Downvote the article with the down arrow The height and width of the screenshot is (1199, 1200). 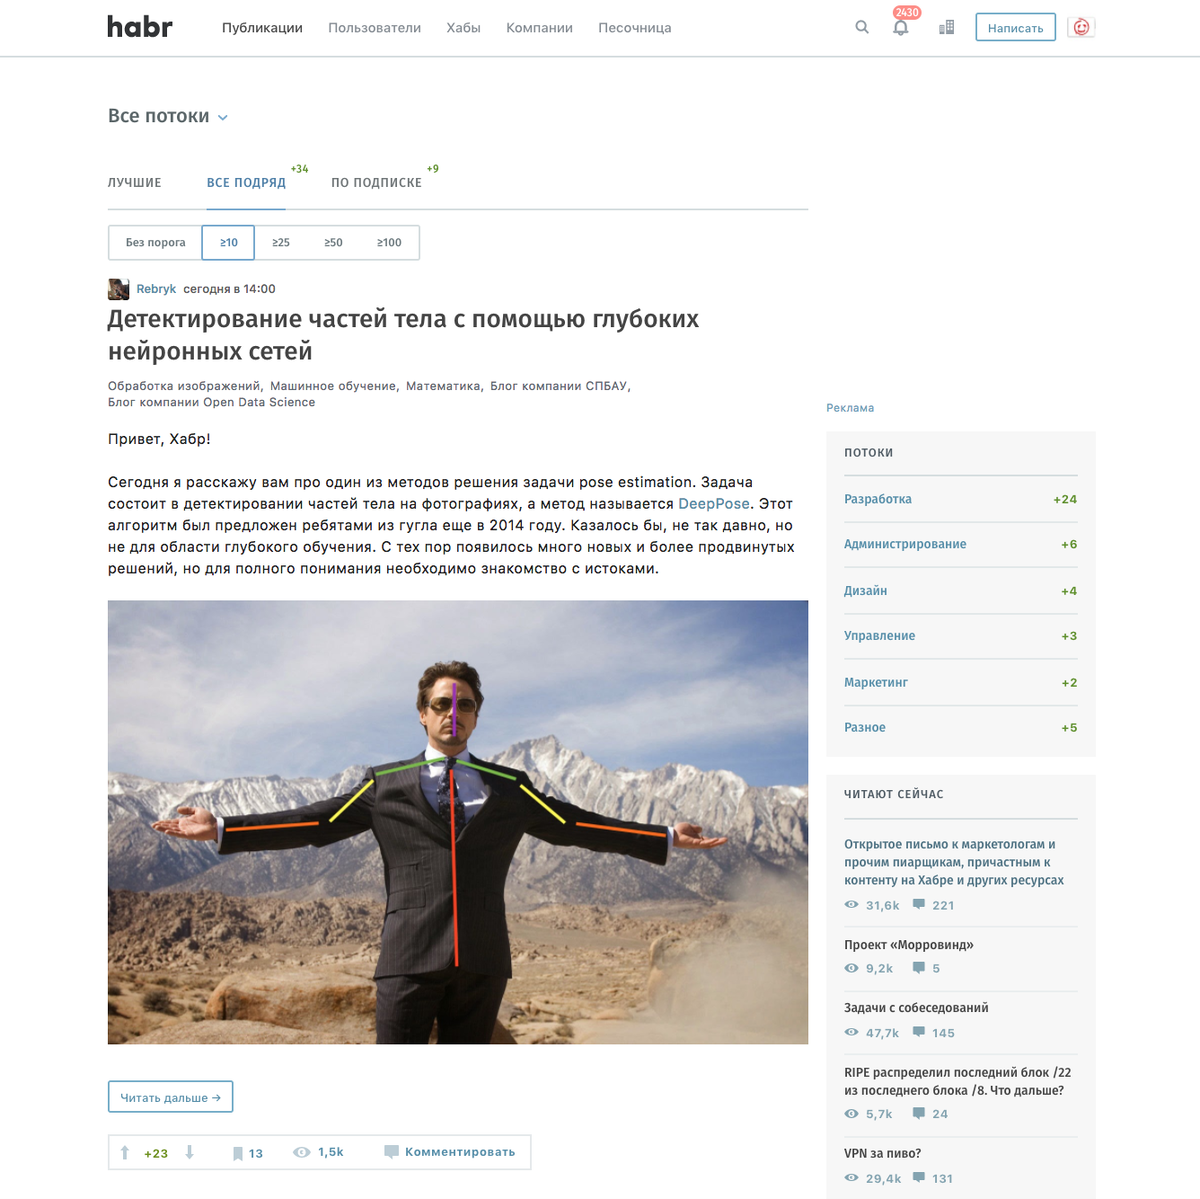[189, 1153]
